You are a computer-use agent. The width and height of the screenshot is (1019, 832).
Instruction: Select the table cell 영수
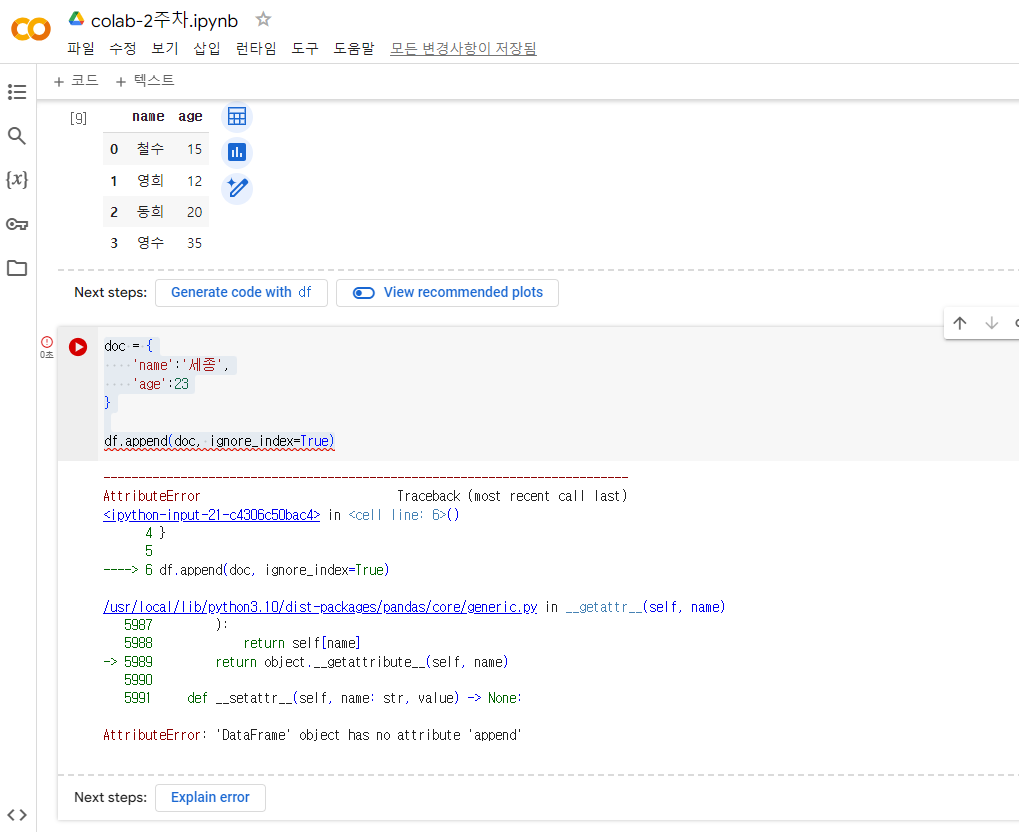pos(150,242)
